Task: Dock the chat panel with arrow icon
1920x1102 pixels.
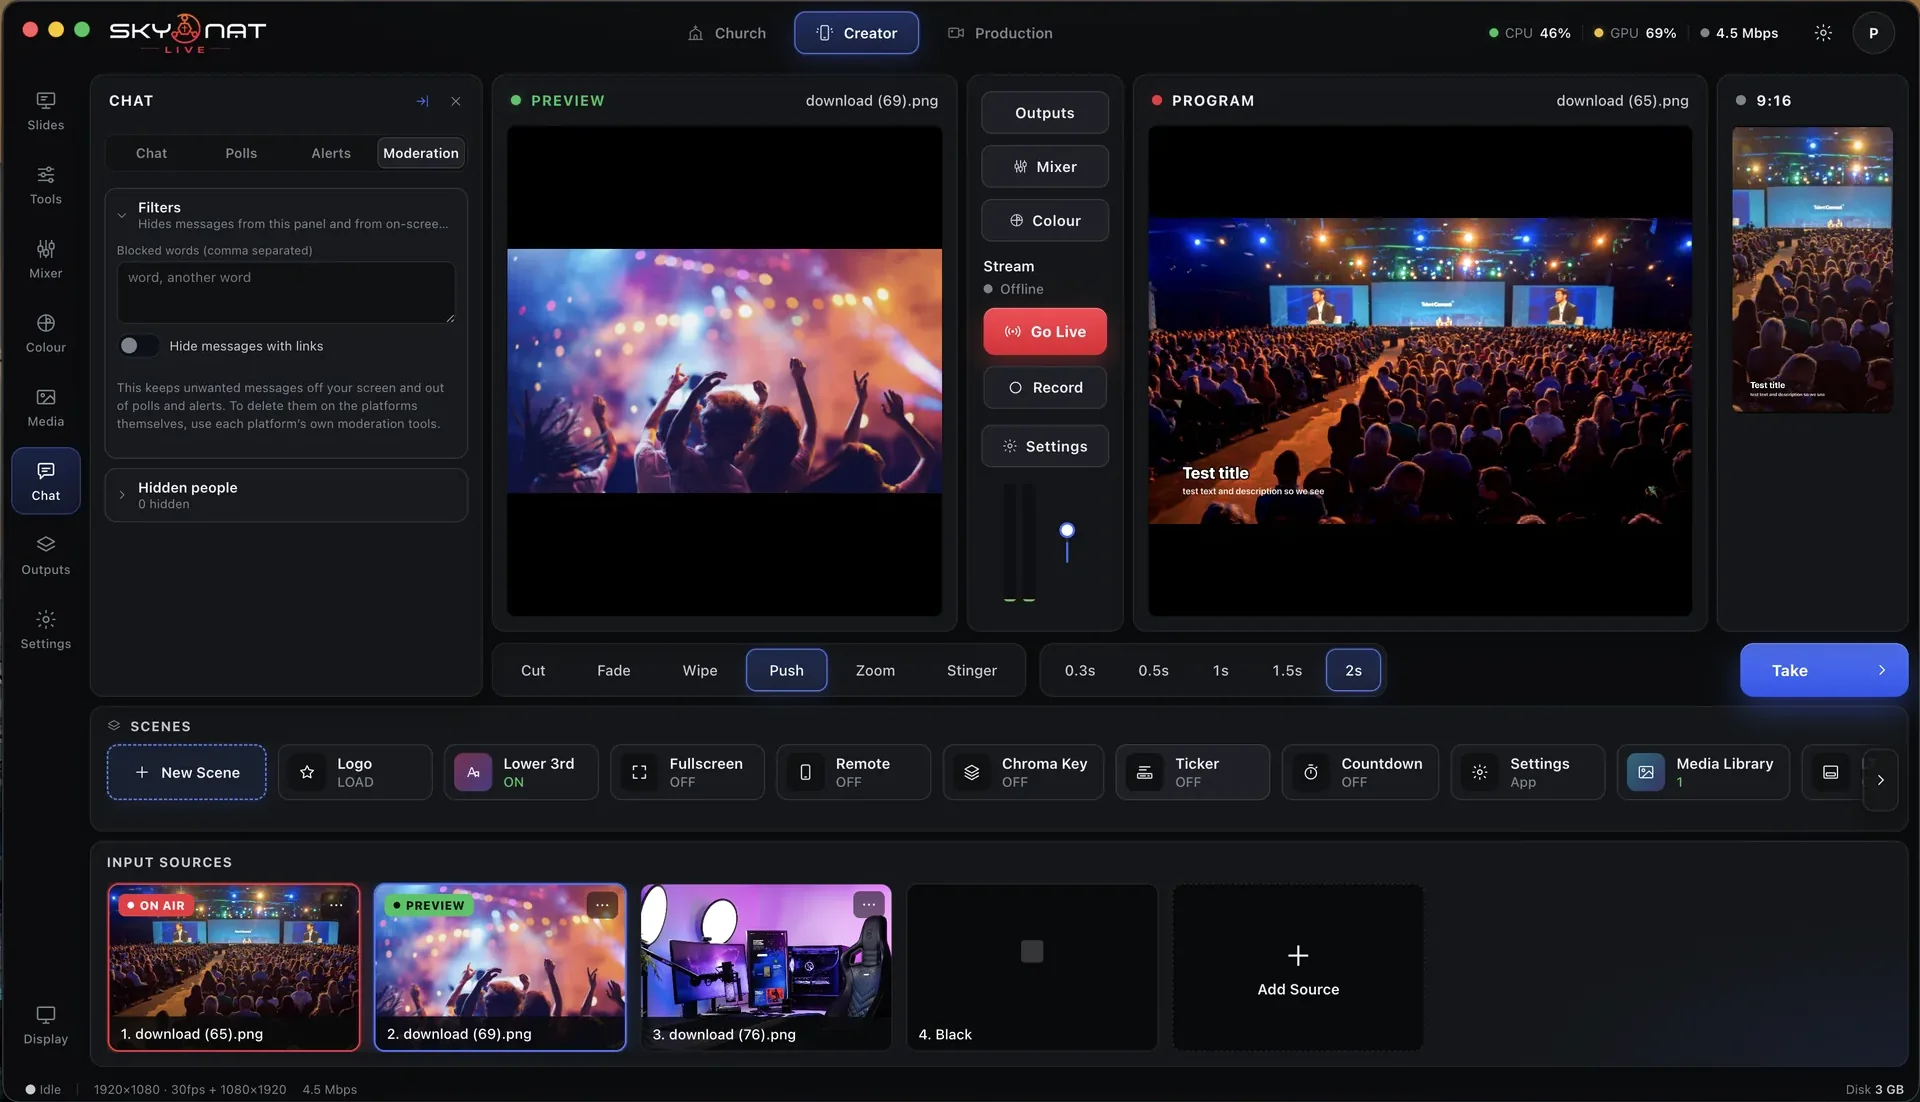Action: pos(422,101)
